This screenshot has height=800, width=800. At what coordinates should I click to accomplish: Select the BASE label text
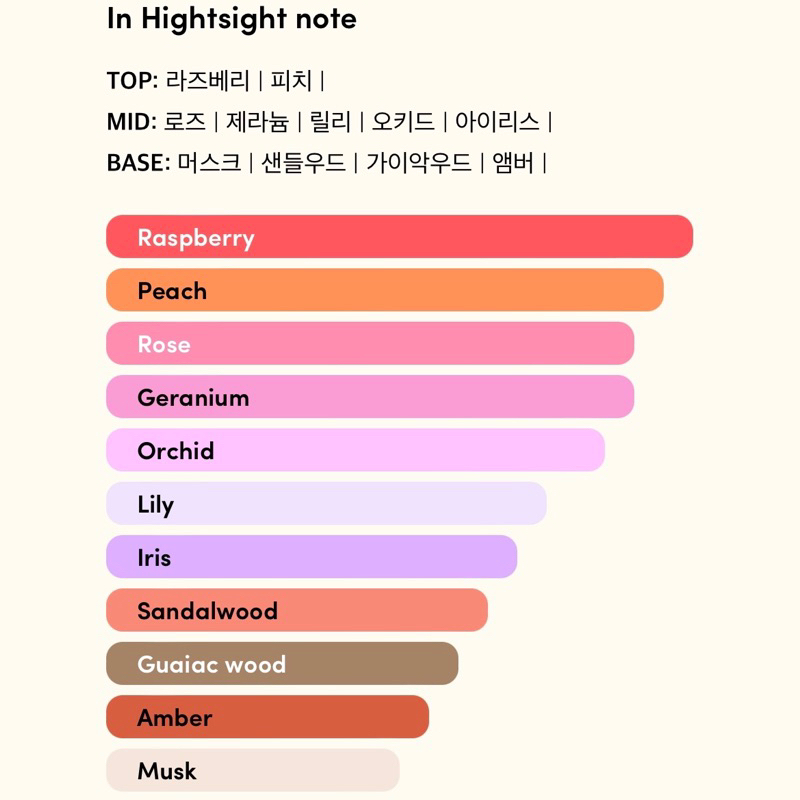point(138,163)
